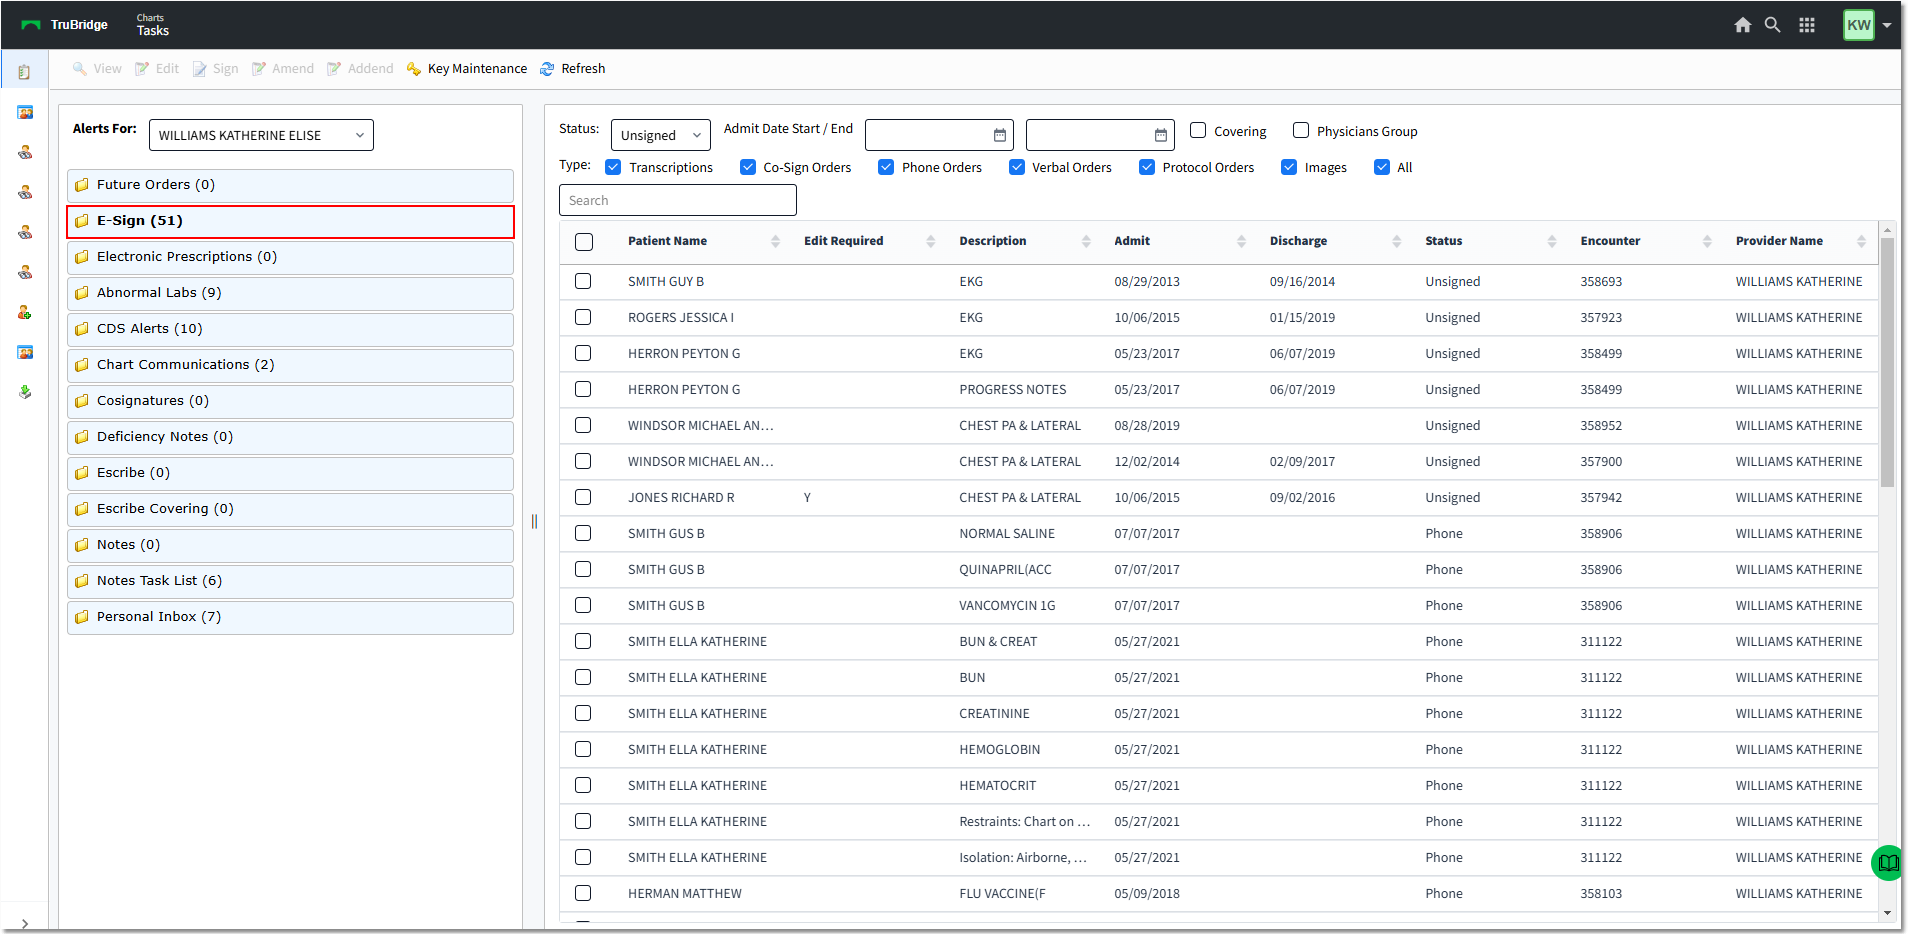Uncheck the Phone Orders type checkbox
This screenshot has width=1908, height=936.
(x=886, y=167)
